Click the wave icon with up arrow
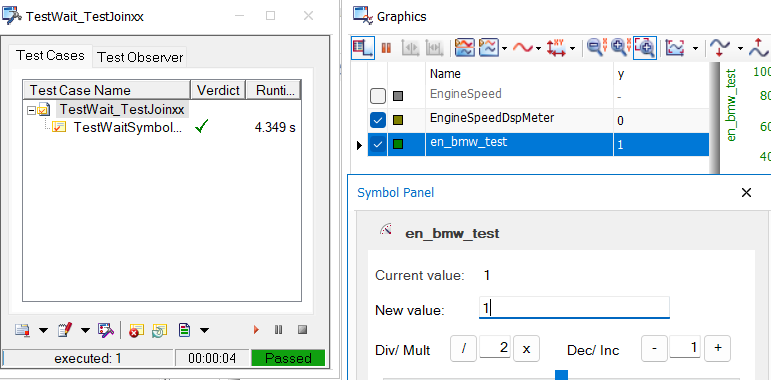 coord(759,48)
